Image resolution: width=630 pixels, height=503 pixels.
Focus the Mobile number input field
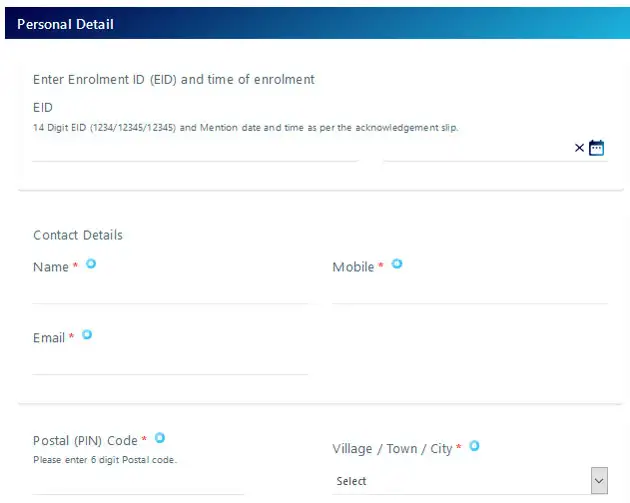(x=469, y=291)
